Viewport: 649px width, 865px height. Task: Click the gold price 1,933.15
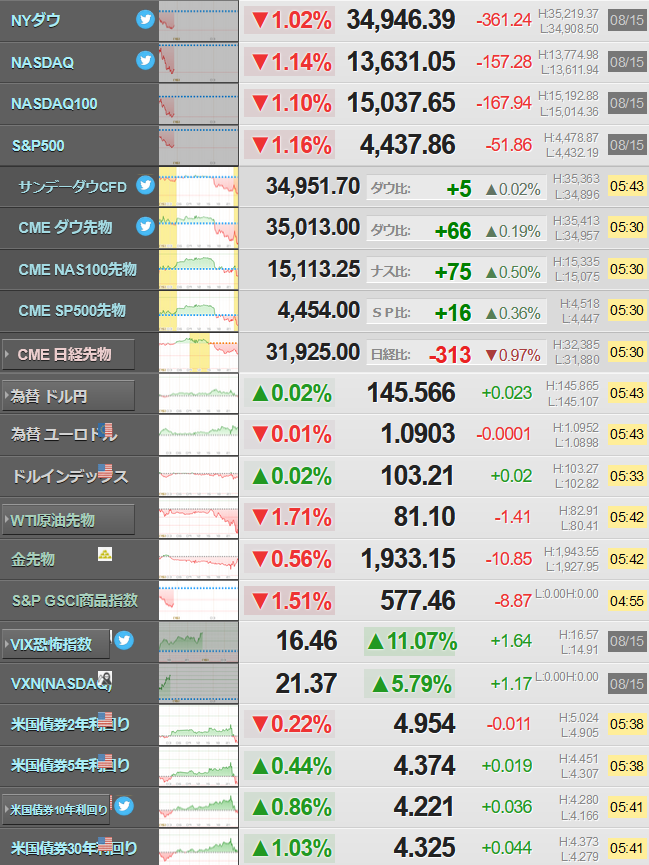click(x=408, y=559)
